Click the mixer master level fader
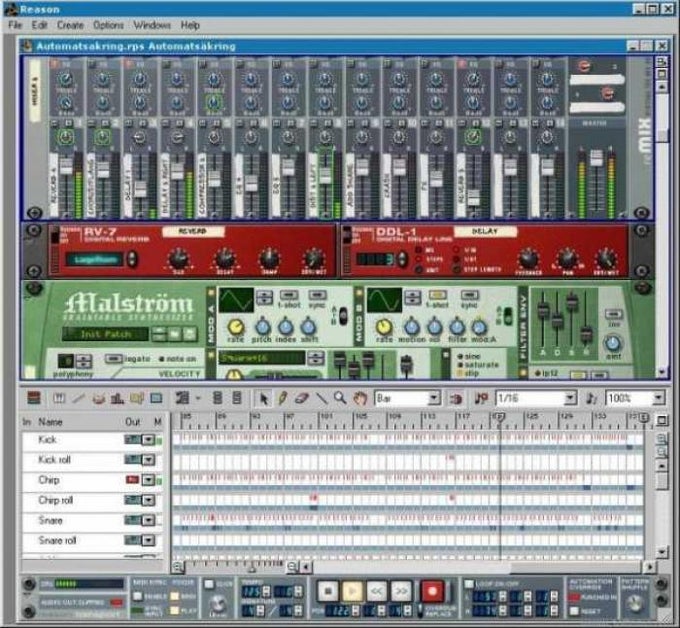The height and width of the screenshot is (628, 680). pyautogui.click(x=597, y=157)
